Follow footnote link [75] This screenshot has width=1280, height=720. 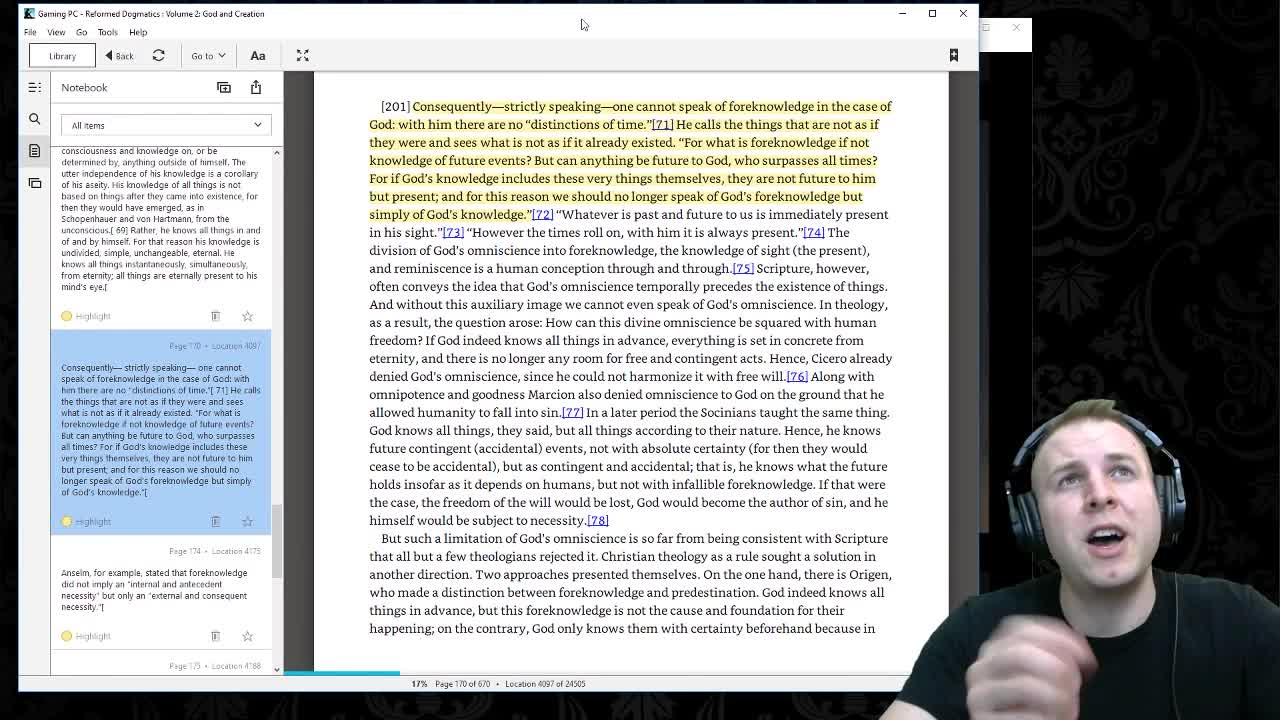click(x=742, y=268)
